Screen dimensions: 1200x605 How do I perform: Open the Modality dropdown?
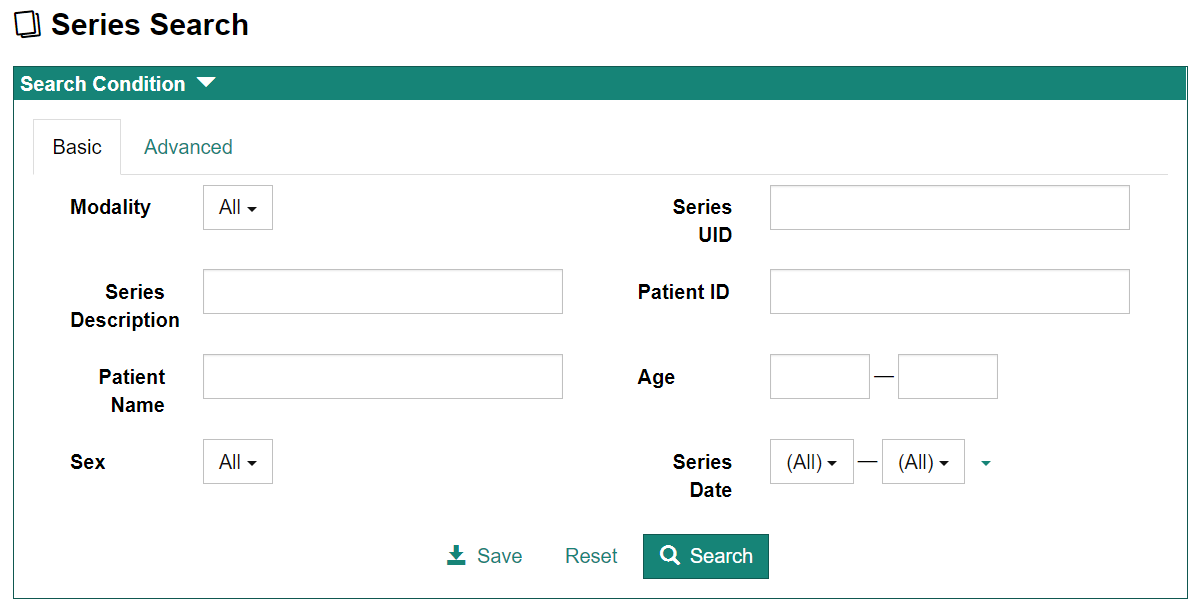[238, 208]
